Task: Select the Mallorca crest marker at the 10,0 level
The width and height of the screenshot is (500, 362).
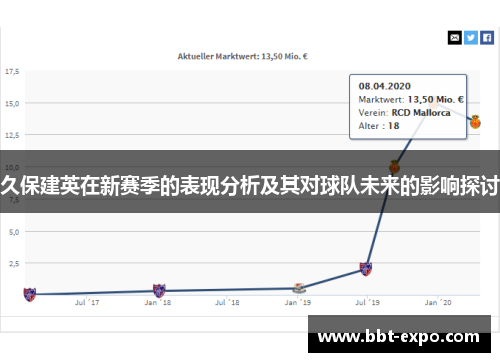Action: 394,166
